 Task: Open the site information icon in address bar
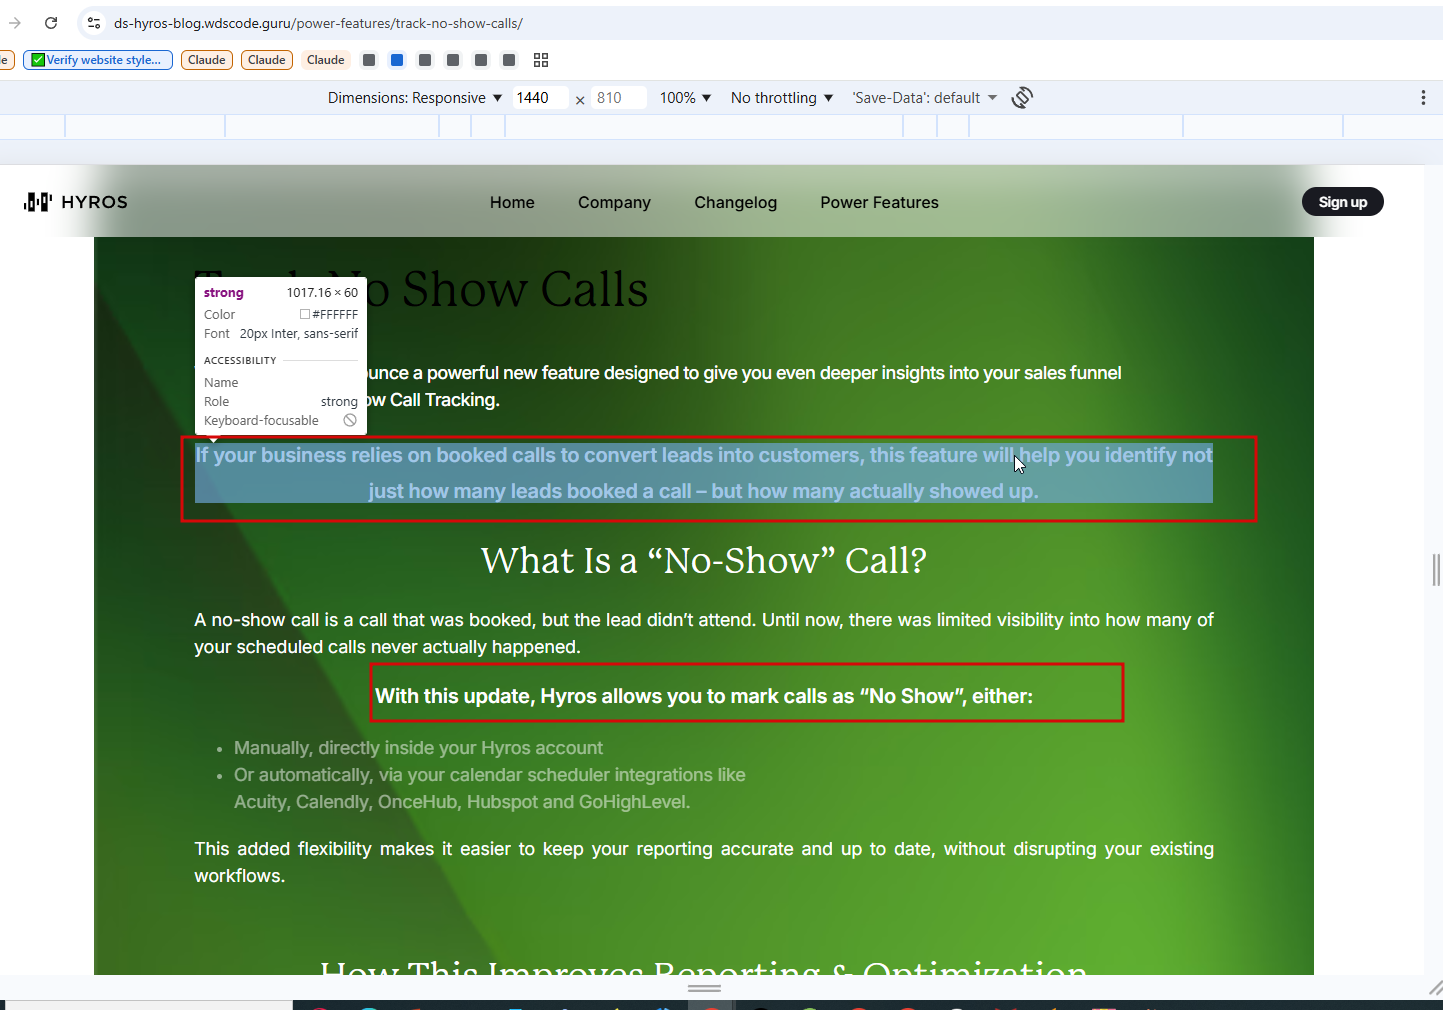pyautogui.click(x=94, y=23)
